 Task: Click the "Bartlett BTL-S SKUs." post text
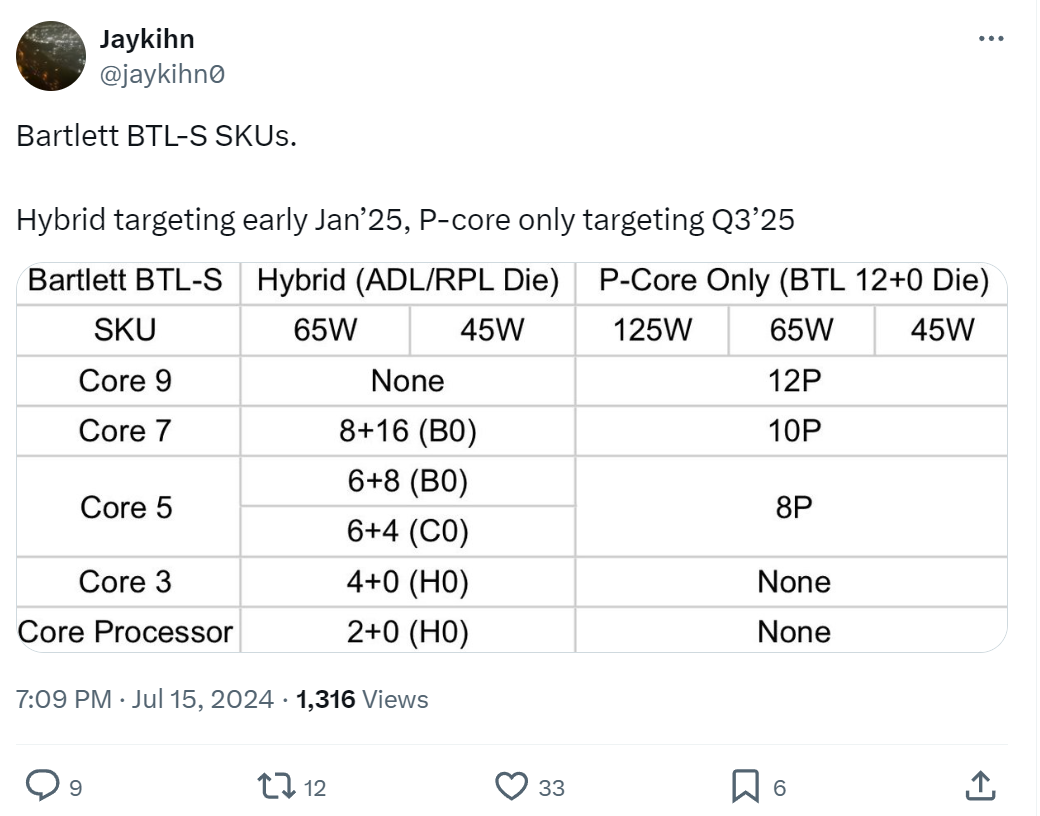(157, 137)
